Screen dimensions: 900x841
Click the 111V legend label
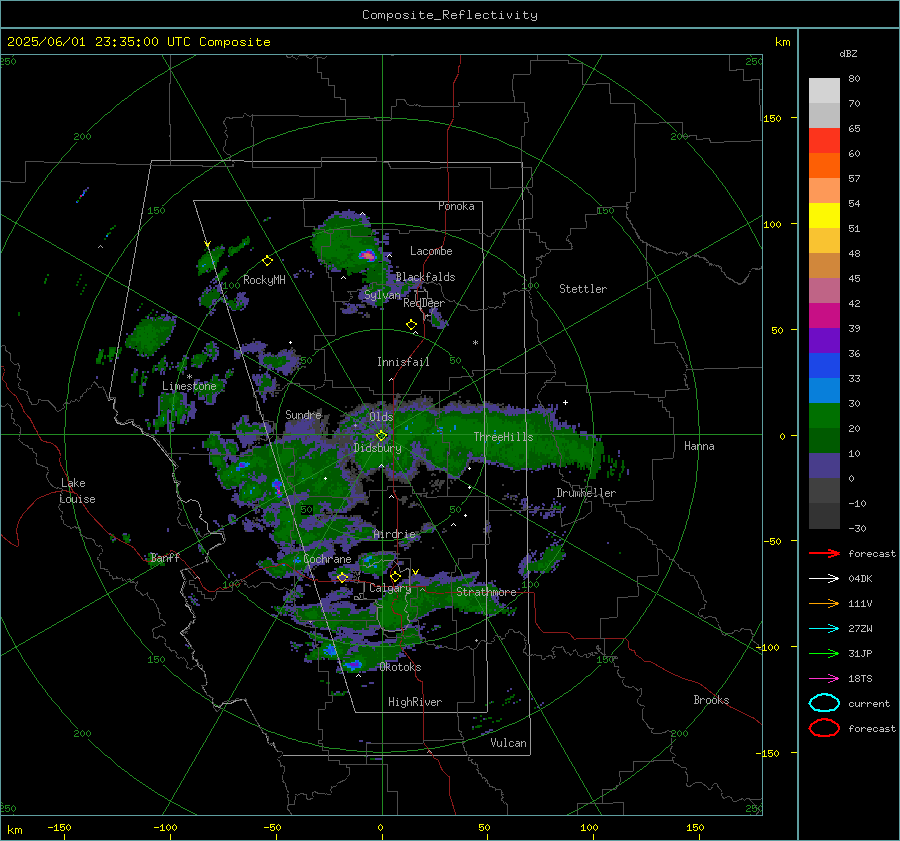tap(860, 603)
